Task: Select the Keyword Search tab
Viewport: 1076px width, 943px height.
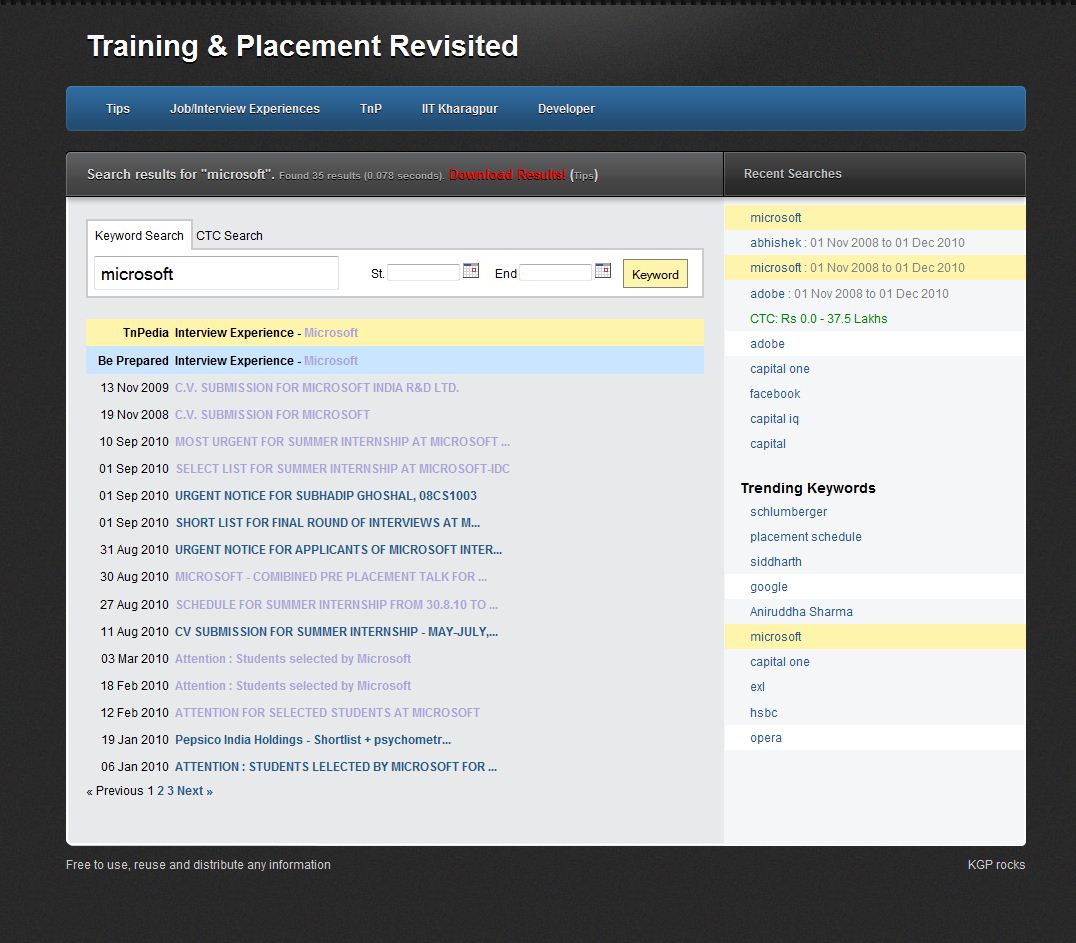Action: pyautogui.click(x=139, y=235)
